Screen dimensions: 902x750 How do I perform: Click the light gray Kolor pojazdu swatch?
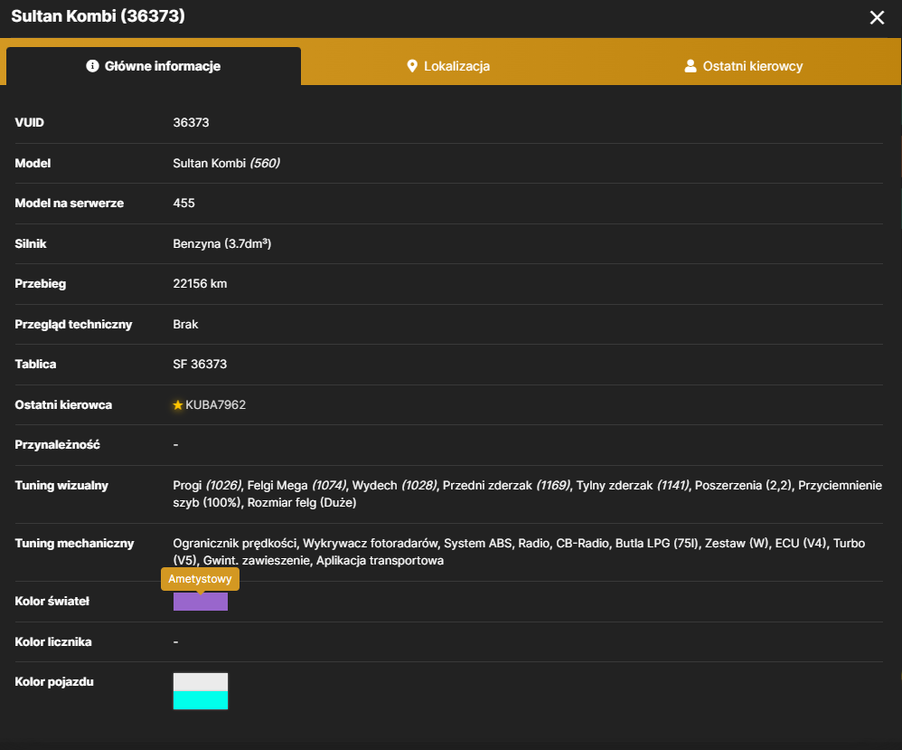pos(200,682)
